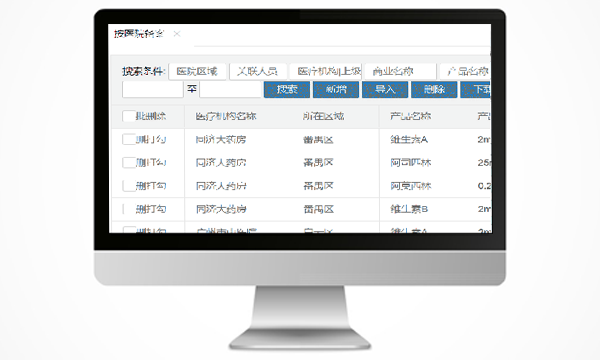Select the 按医院档案 tab
This screenshot has height=360, width=600.
(x=139, y=34)
